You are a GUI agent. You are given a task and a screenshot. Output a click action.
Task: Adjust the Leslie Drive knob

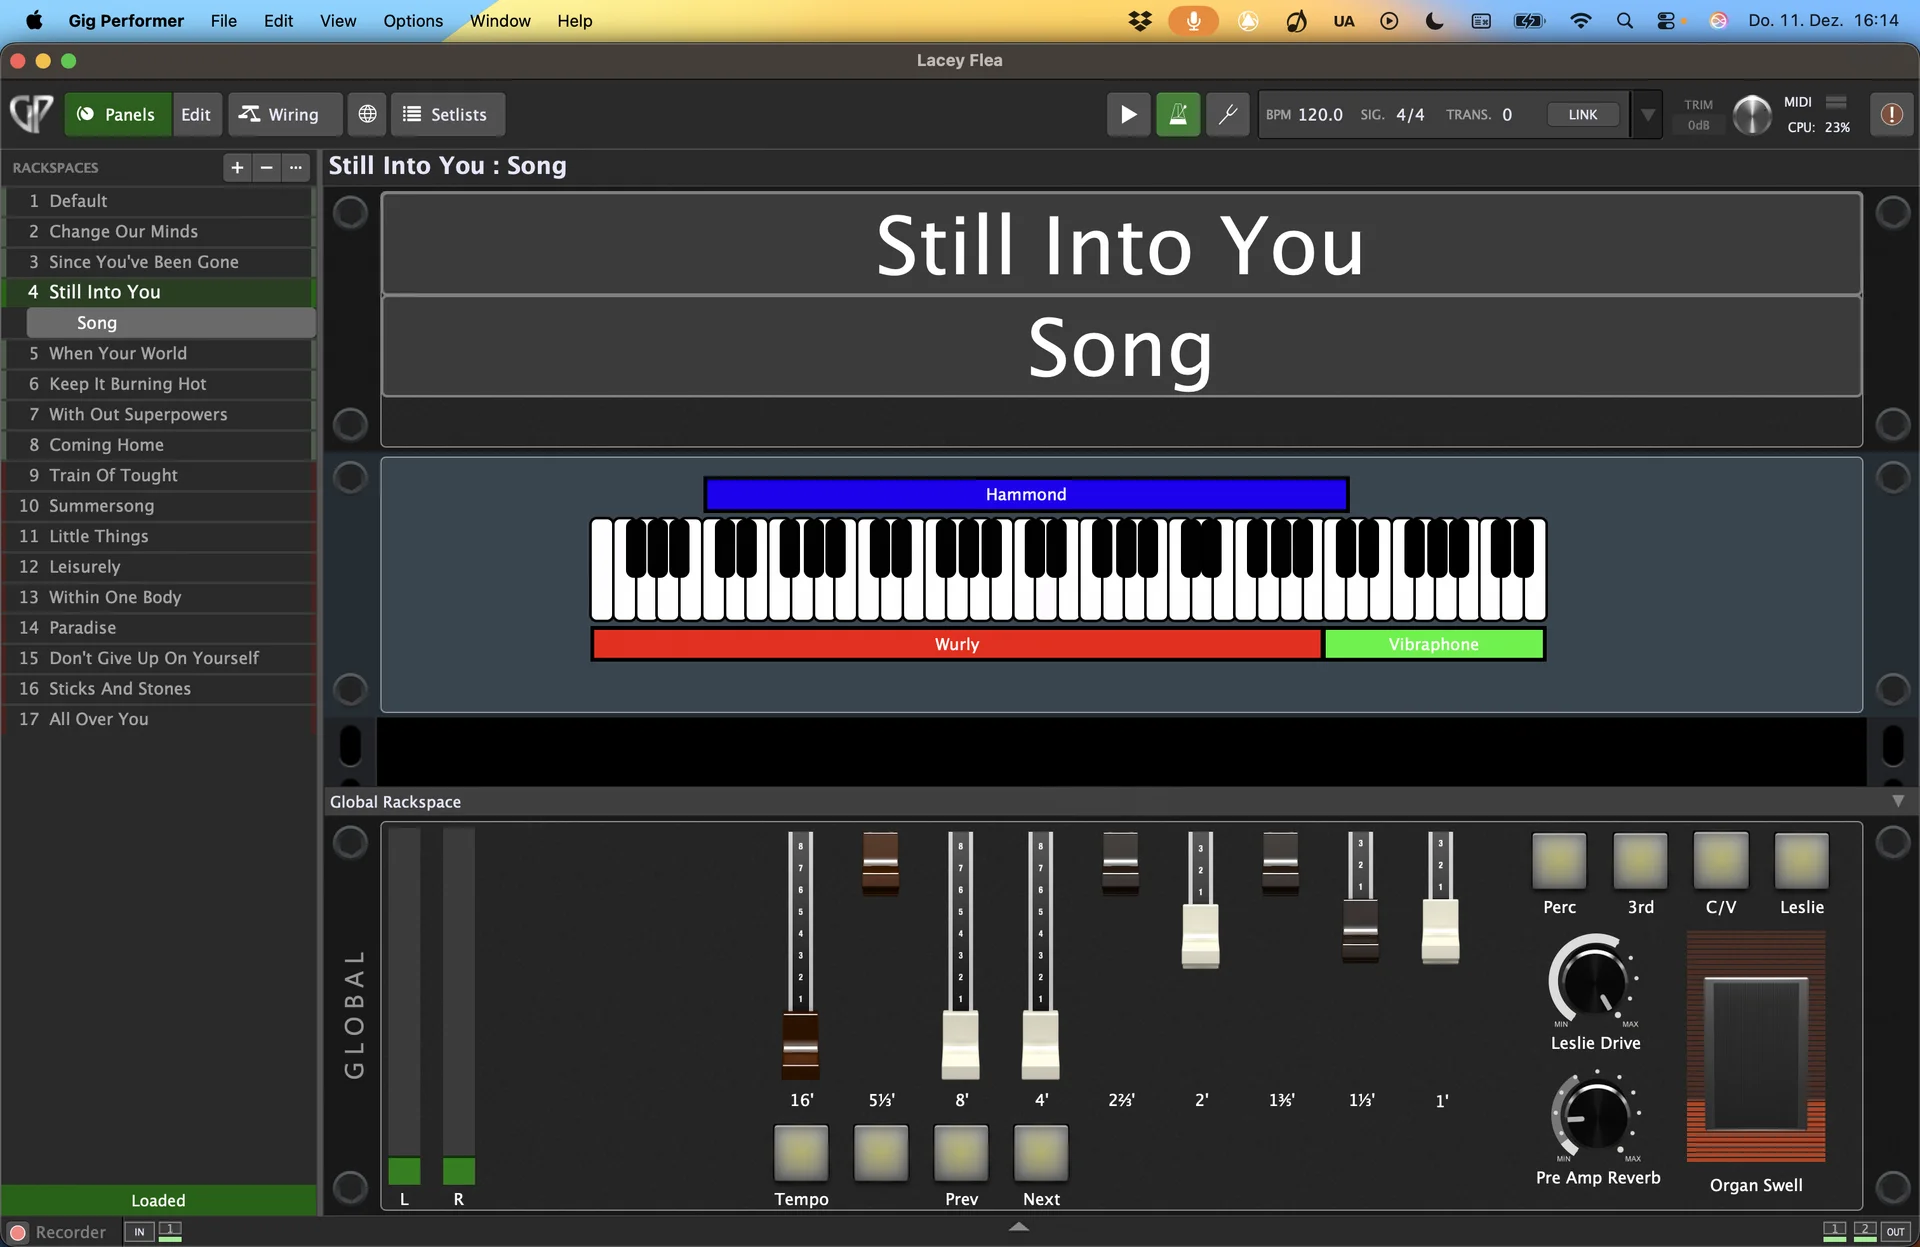click(x=1594, y=980)
